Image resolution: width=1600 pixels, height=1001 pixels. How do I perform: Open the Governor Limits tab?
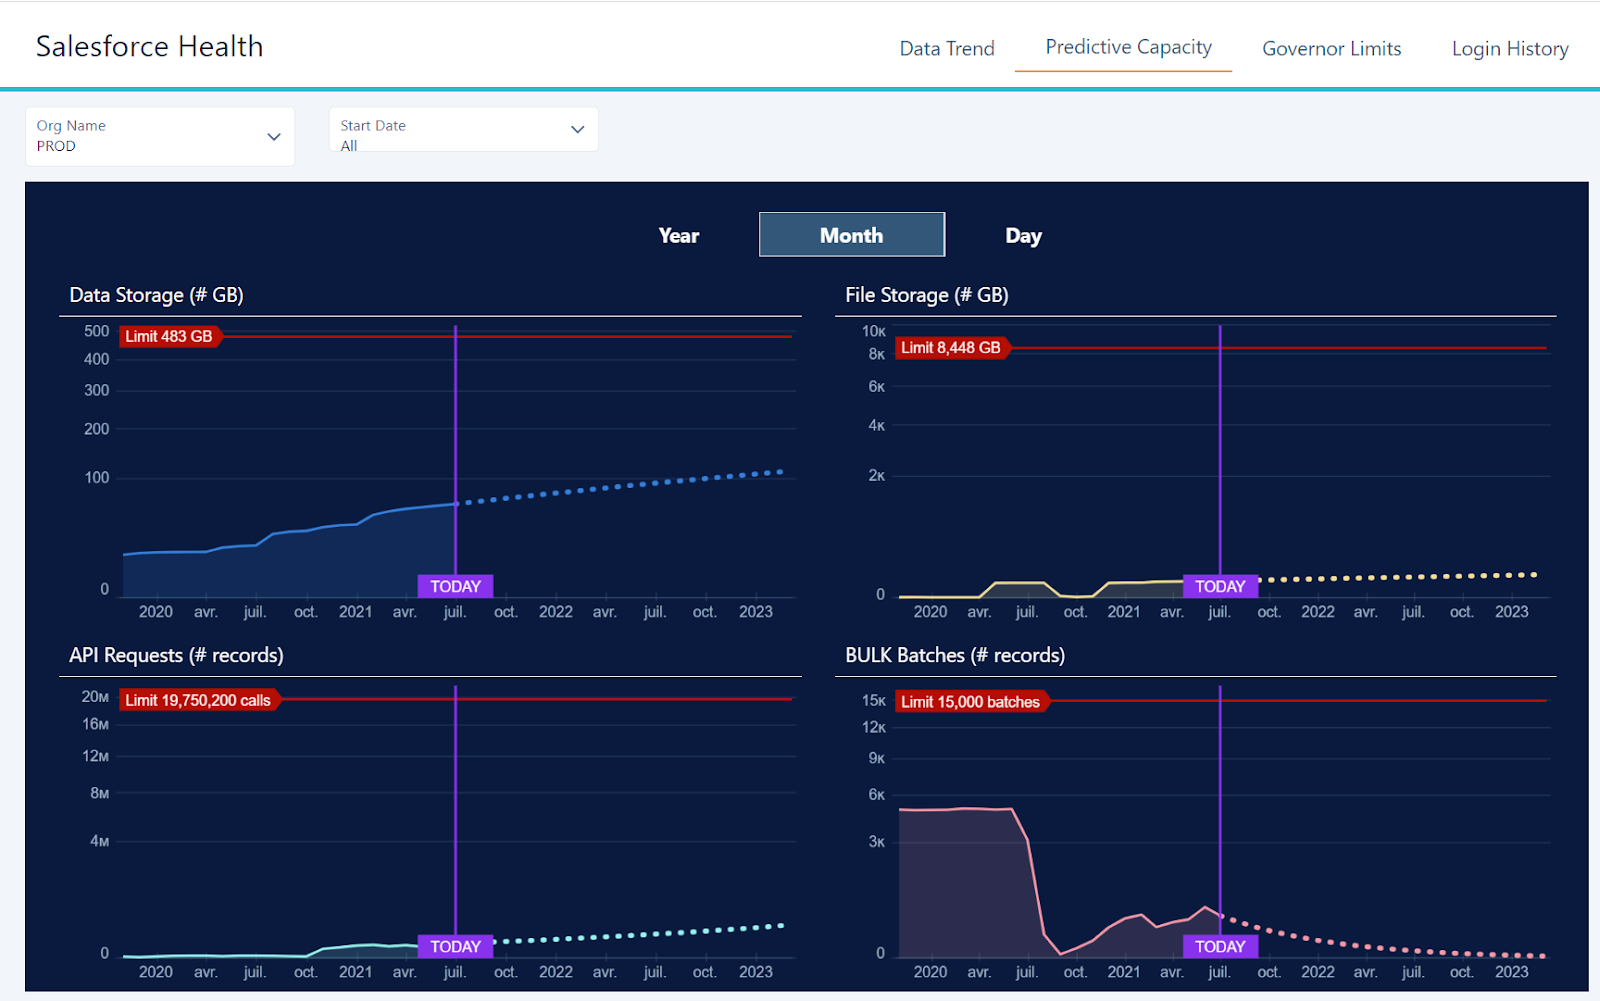1331,48
